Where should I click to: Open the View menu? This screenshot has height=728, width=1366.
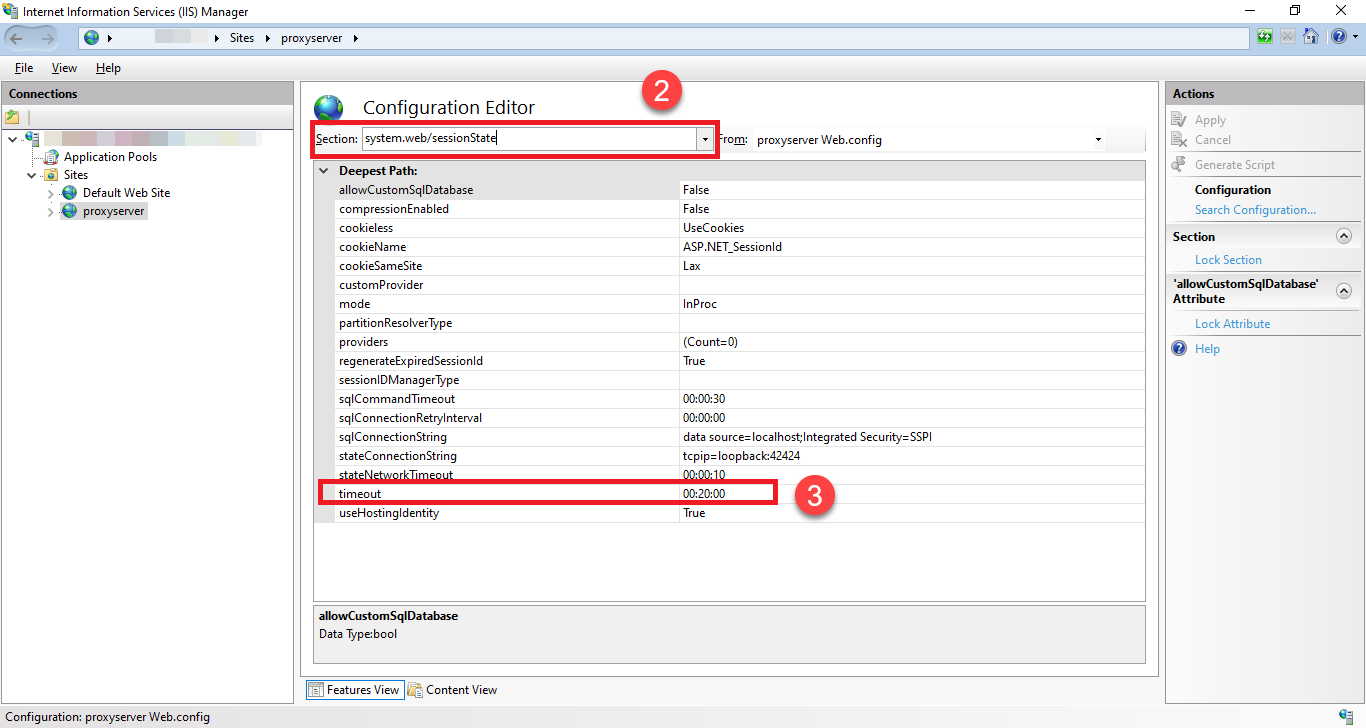[x=64, y=68]
